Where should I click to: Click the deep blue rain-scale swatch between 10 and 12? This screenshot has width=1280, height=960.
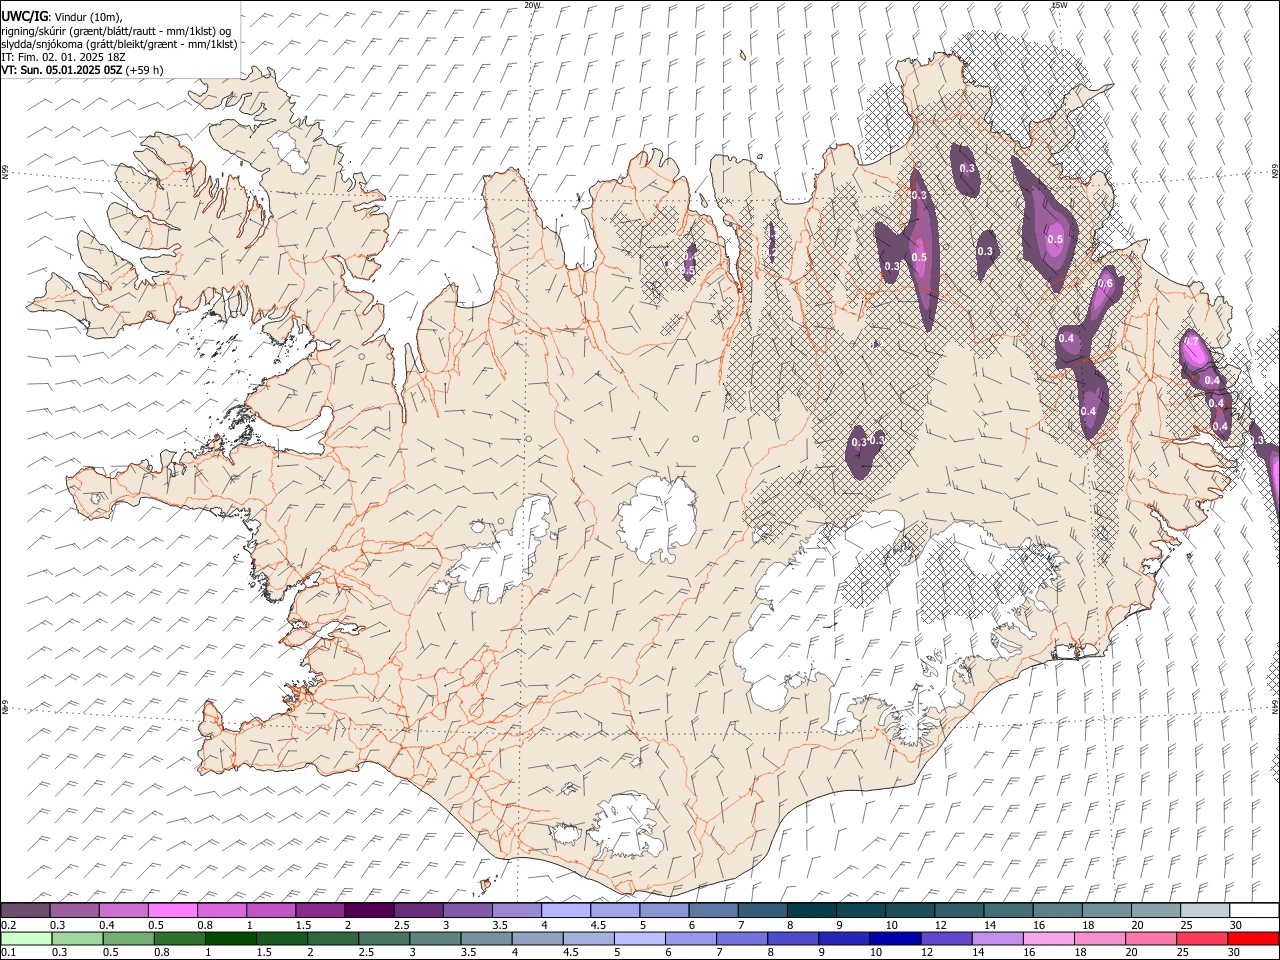(895, 938)
